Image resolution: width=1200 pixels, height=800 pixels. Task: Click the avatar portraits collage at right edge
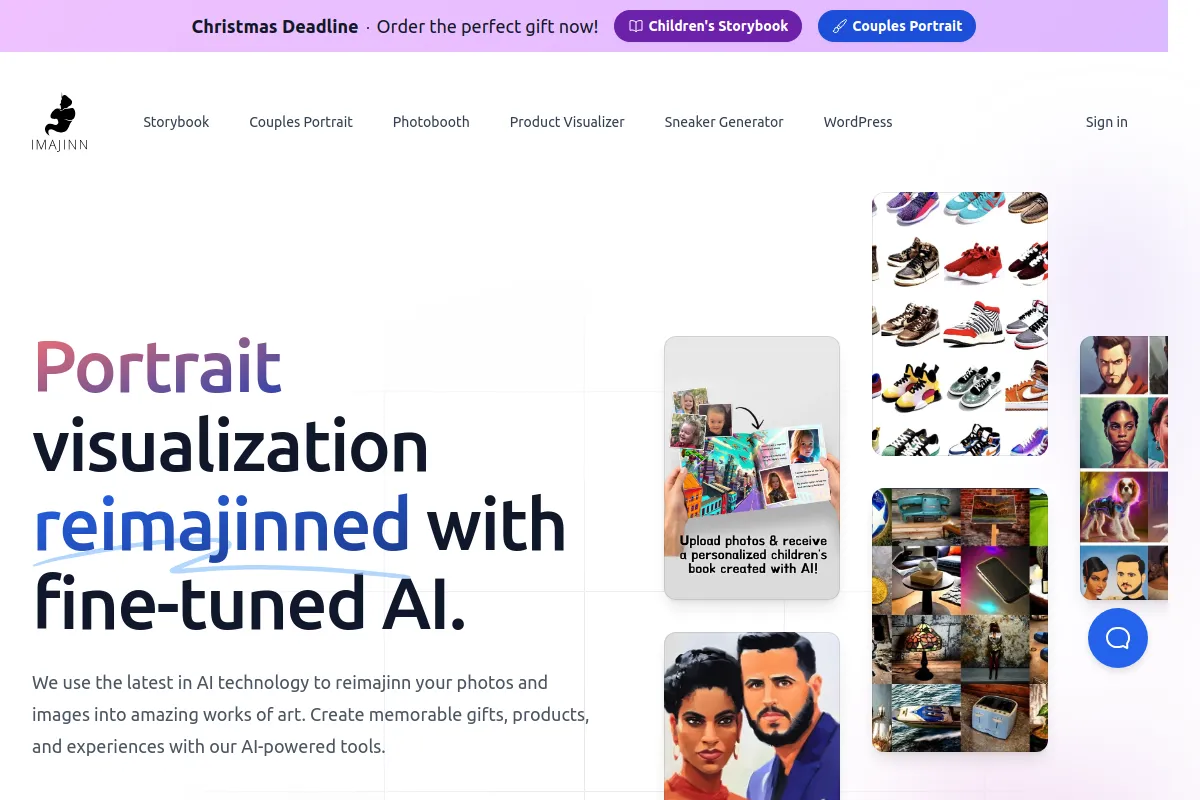click(1124, 468)
